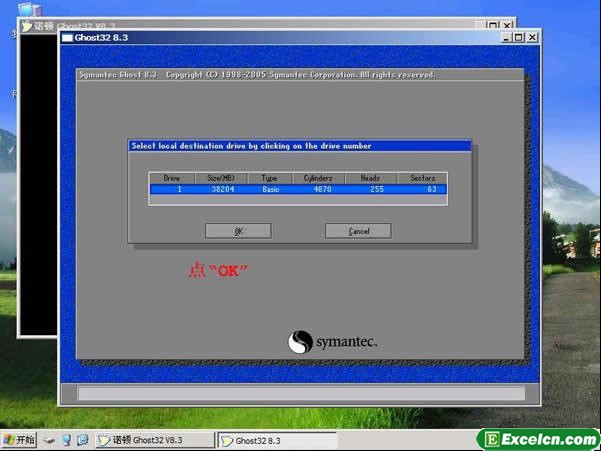Click the first quick launch drive icon
Viewport: 601px width, 451px height.
click(x=49, y=440)
